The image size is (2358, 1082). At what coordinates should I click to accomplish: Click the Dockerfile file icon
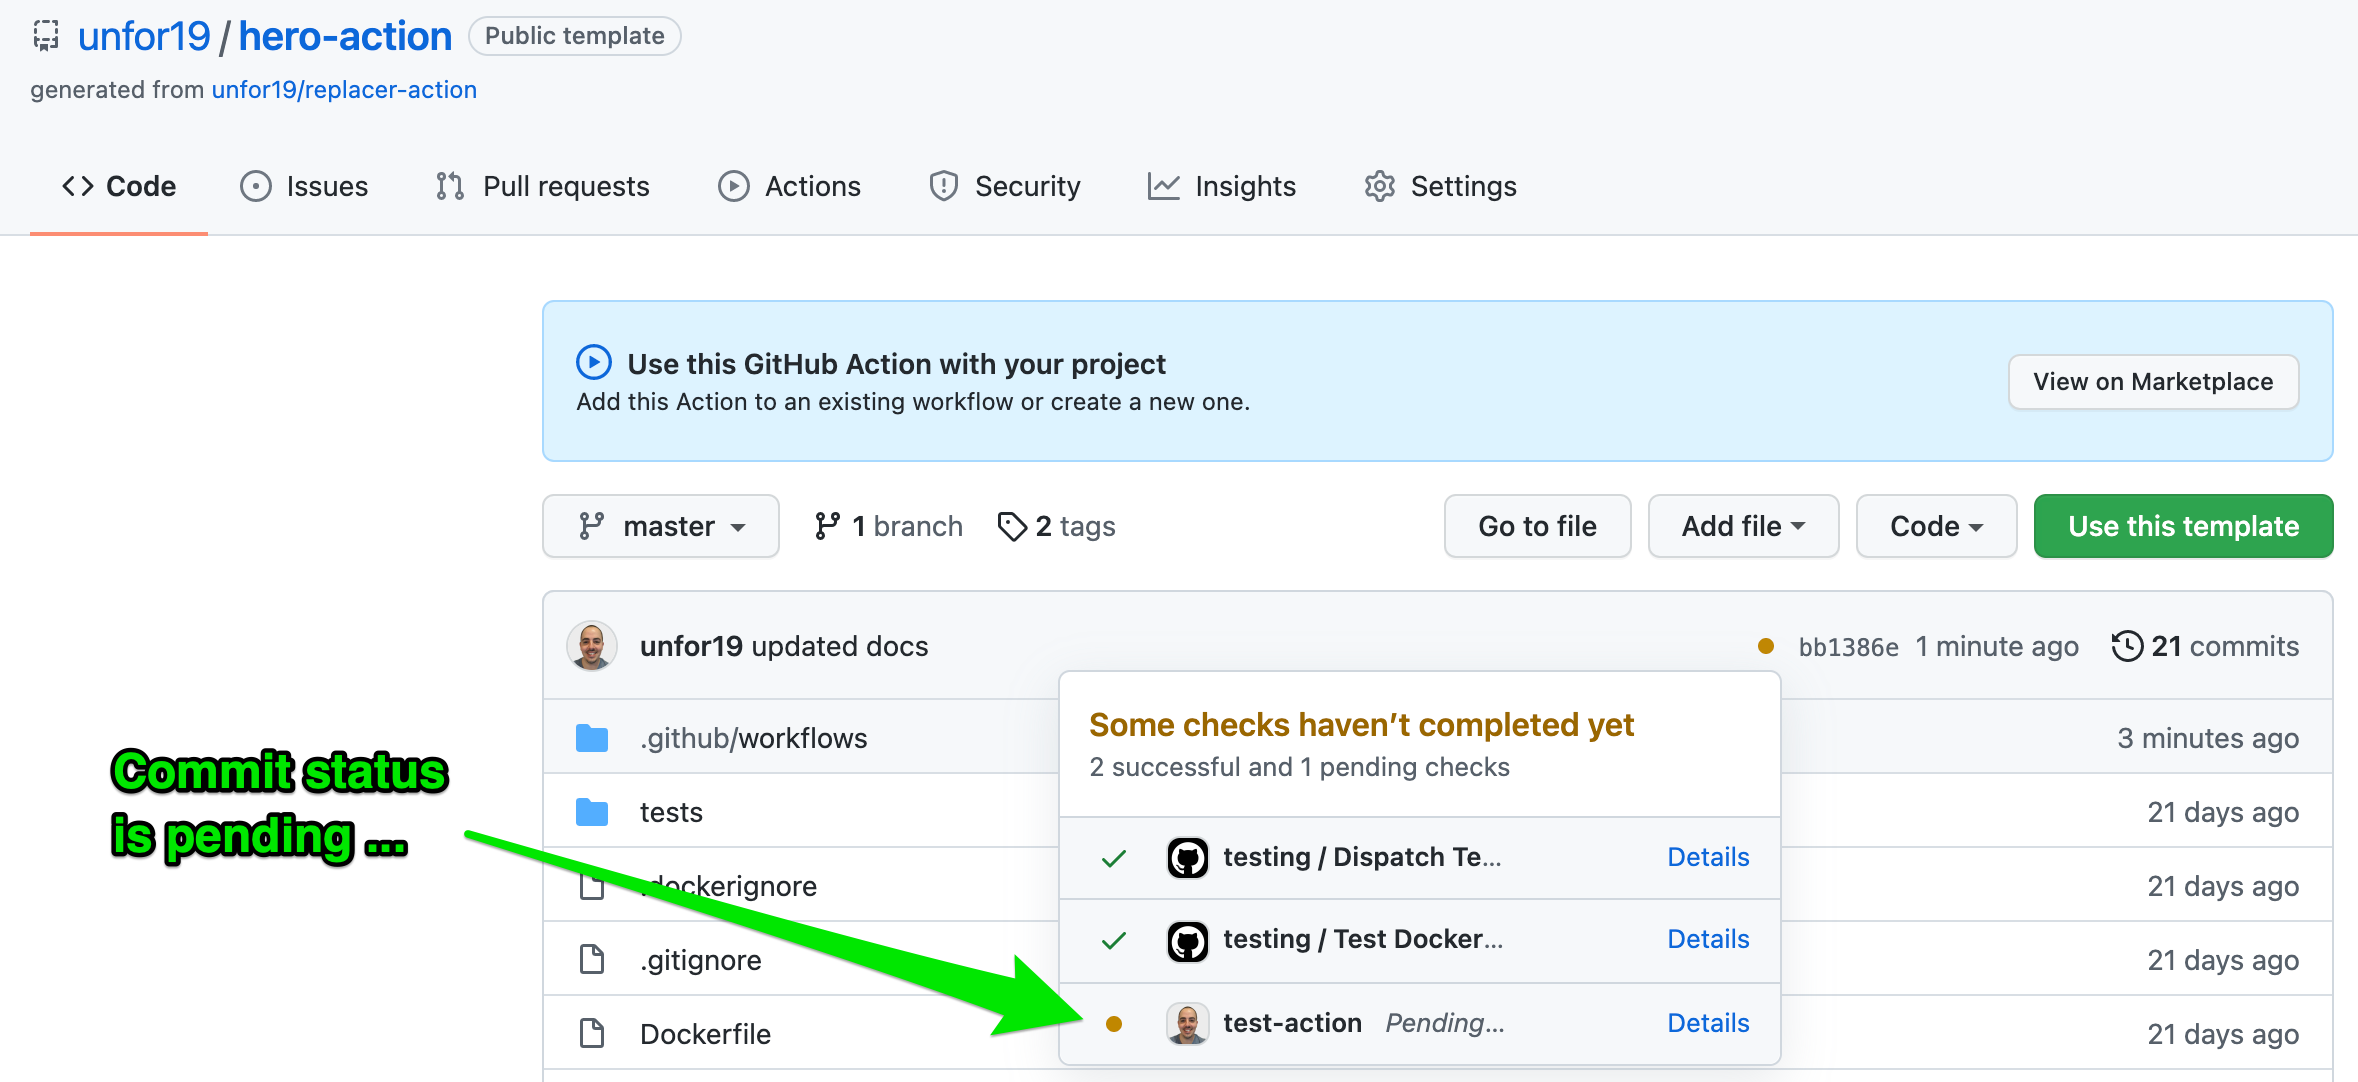(x=592, y=1034)
